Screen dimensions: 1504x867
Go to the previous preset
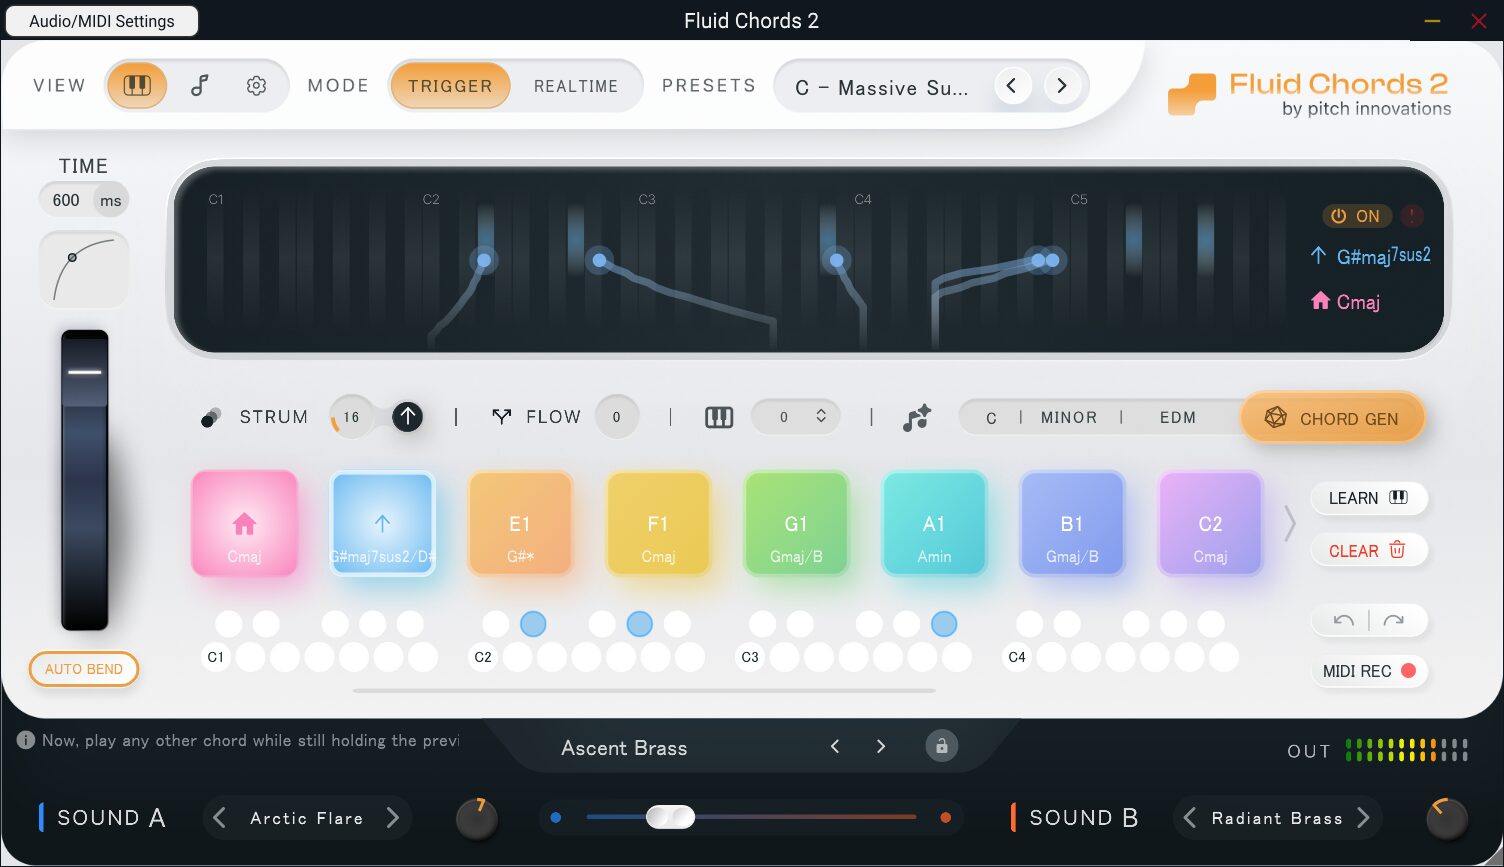point(1012,86)
